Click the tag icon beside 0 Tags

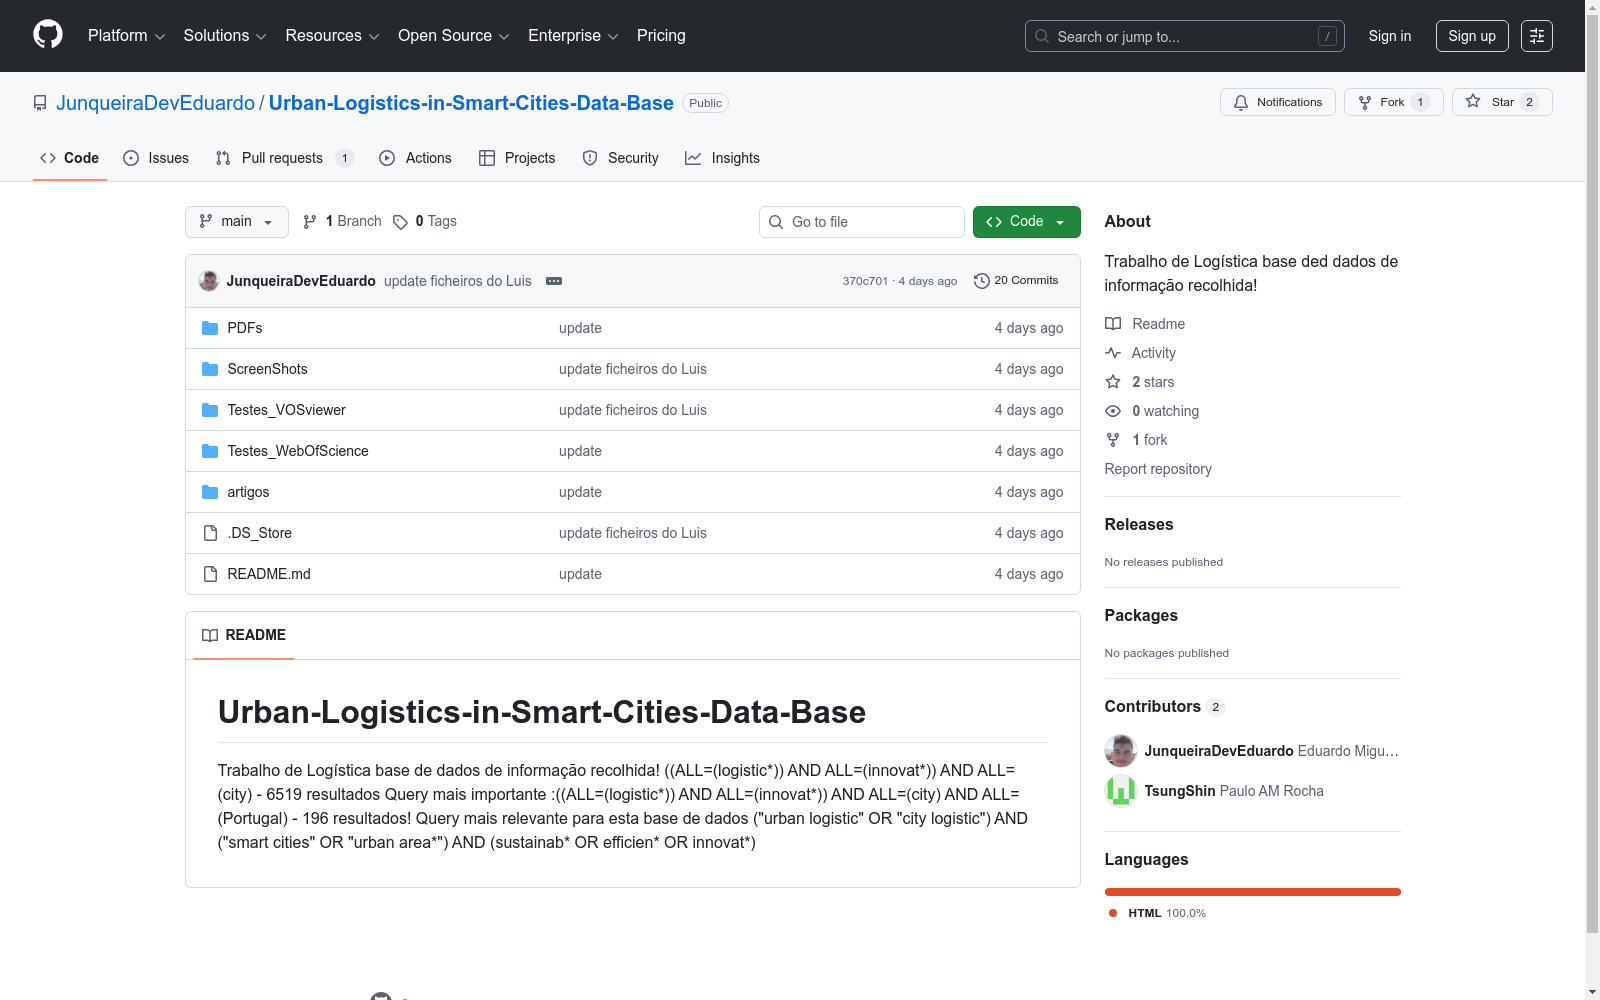pos(400,222)
